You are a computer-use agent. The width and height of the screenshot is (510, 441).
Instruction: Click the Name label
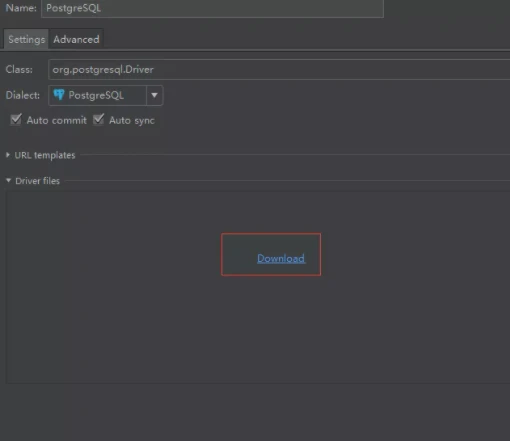pos(21,8)
